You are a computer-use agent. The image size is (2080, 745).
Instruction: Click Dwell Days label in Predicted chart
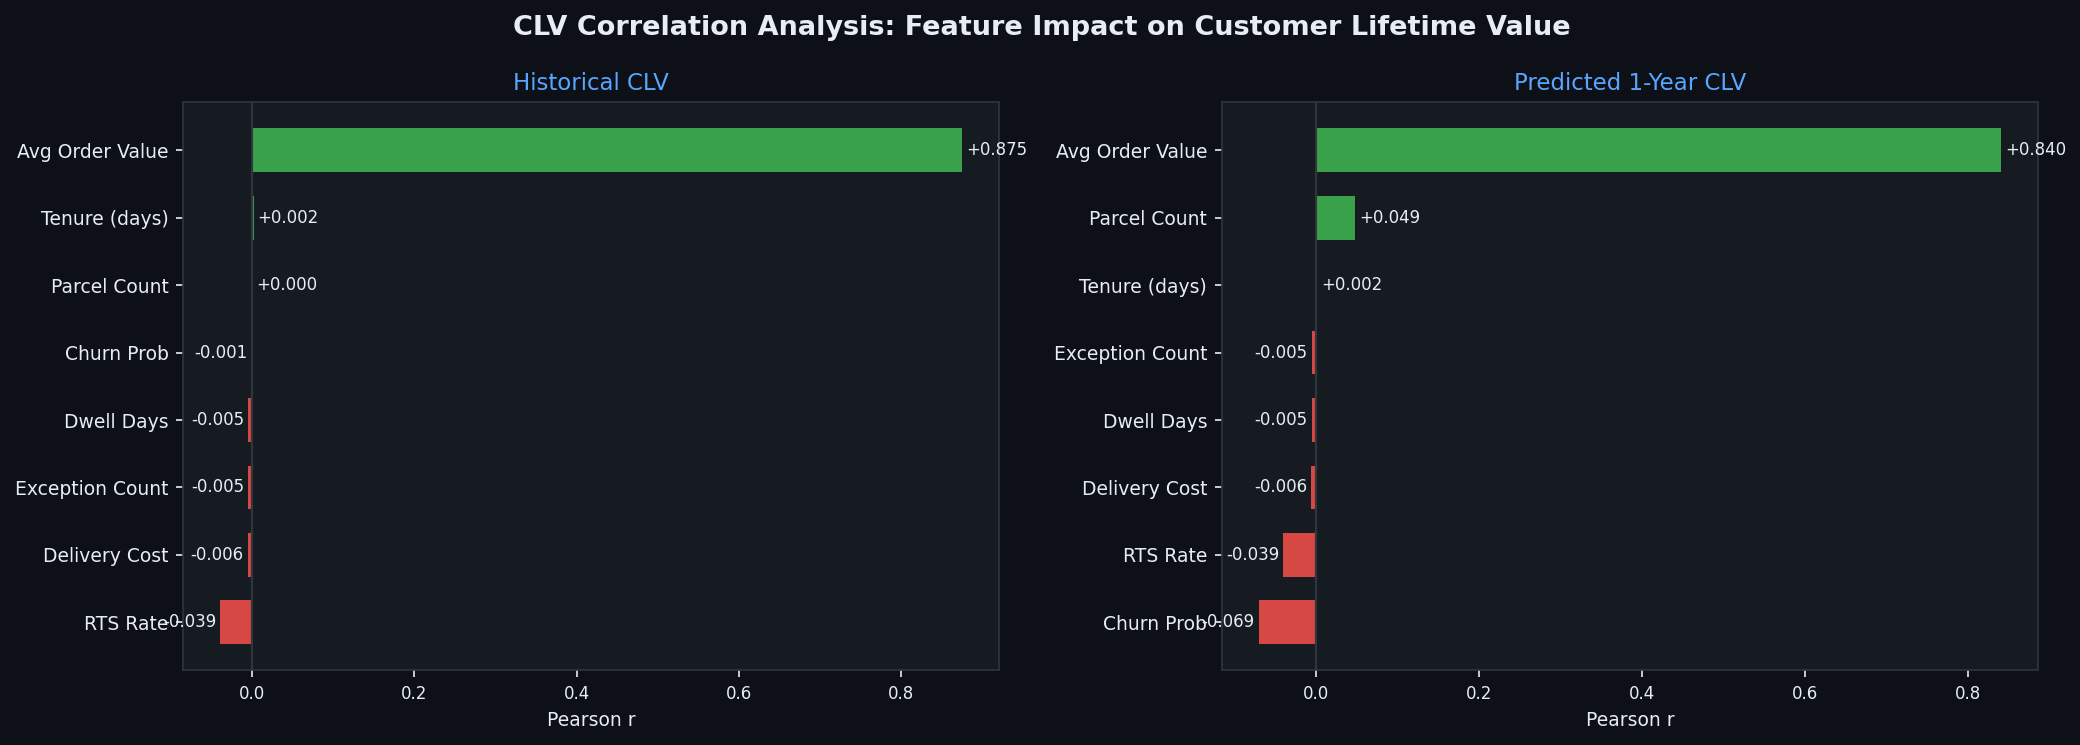(1155, 421)
